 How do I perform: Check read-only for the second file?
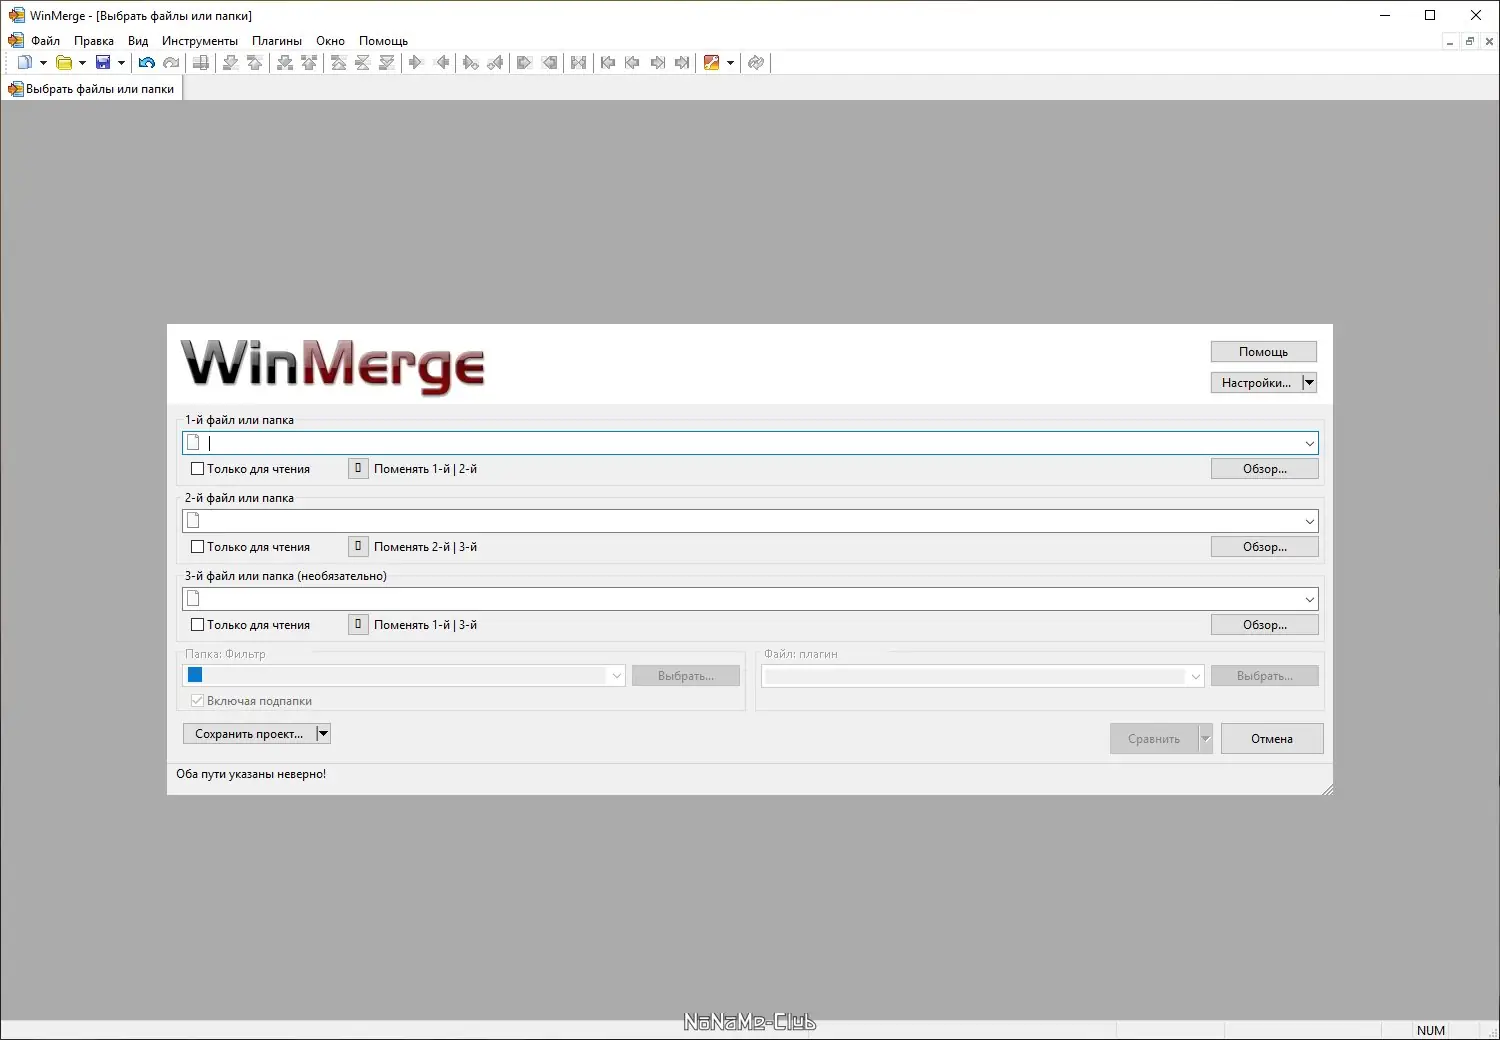click(x=197, y=546)
